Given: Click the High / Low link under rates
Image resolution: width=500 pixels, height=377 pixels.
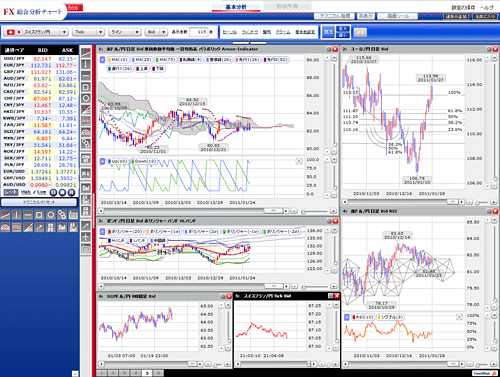Looking at the screenshot, I should point(33,192).
